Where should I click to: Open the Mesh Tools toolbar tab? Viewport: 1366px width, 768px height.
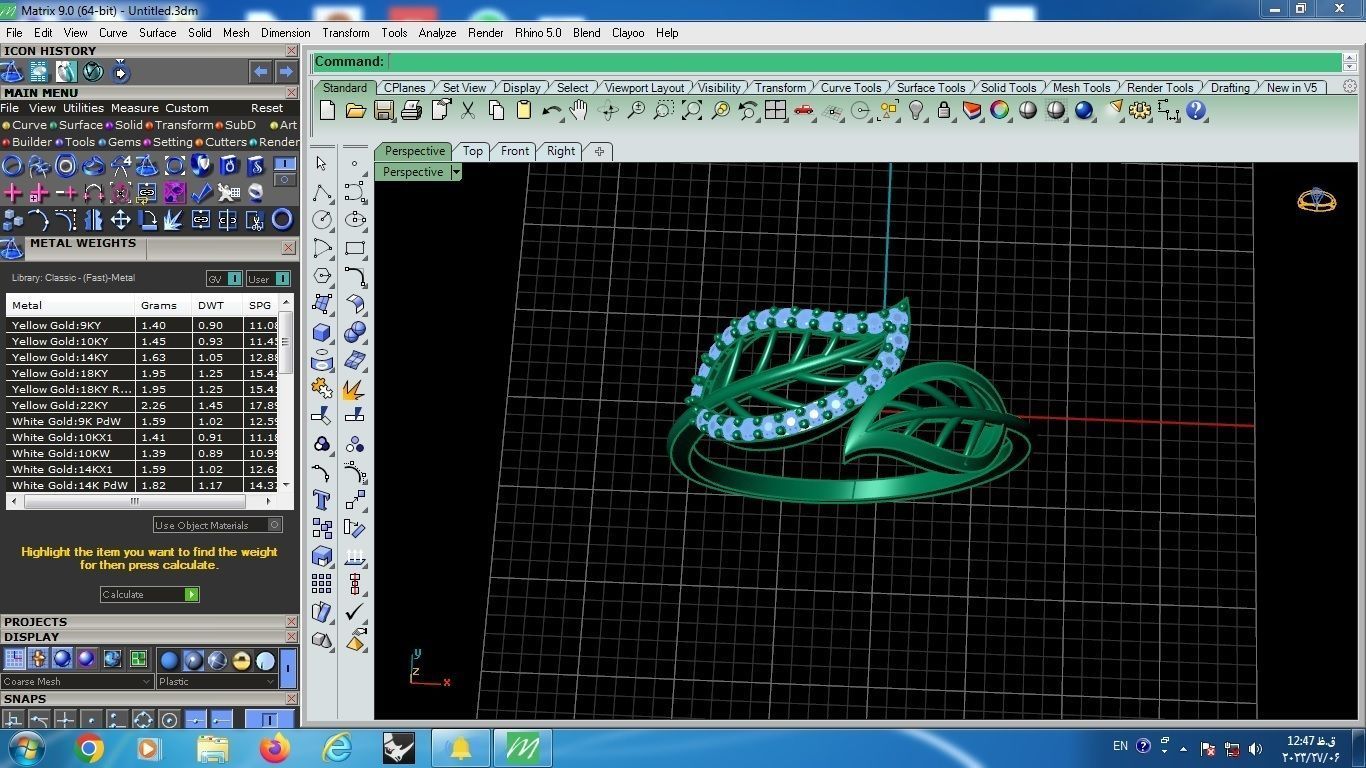pos(1081,88)
